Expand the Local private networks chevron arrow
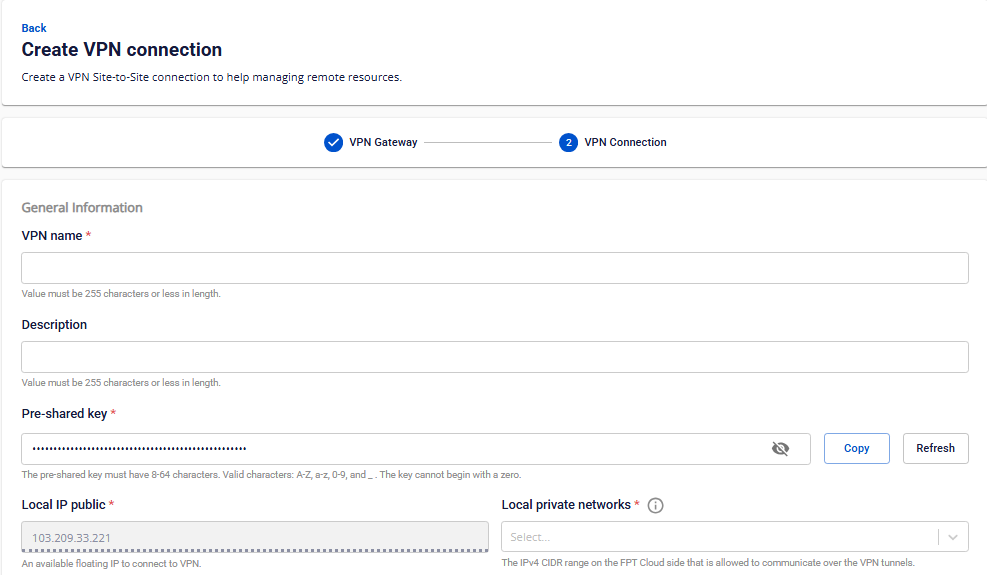The width and height of the screenshot is (987, 575). point(953,537)
